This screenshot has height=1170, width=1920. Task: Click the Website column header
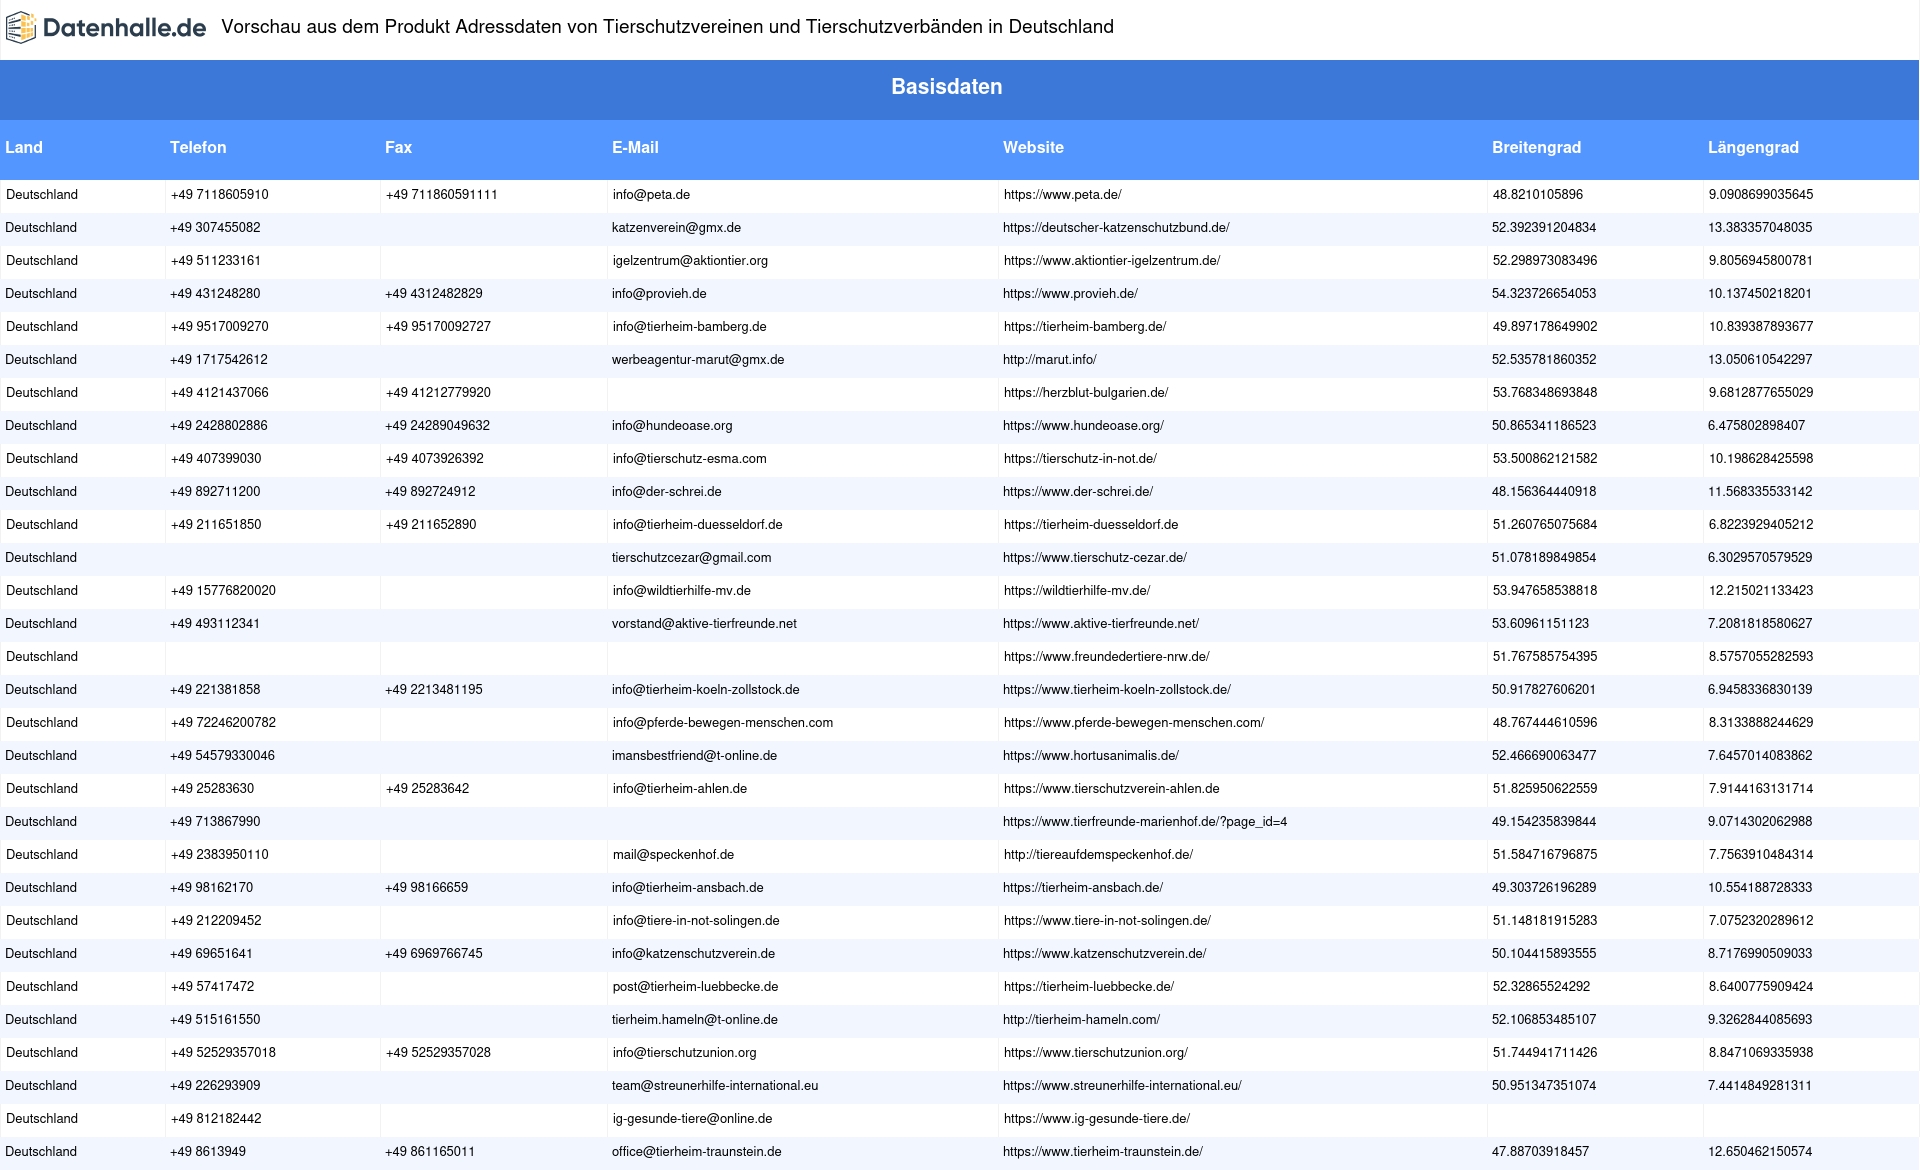tap(1033, 147)
